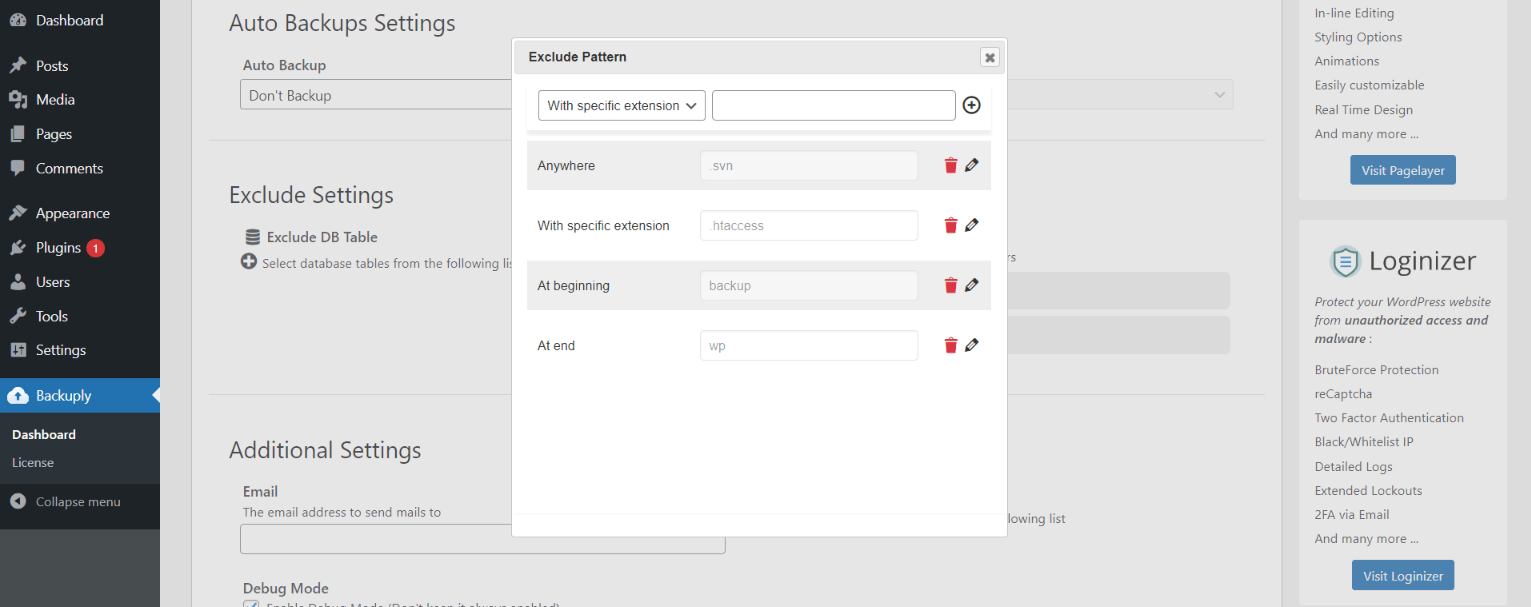Image resolution: width=1531 pixels, height=607 pixels.
Task: Click the plus icon to add exclude pattern
Action: pyautogui.click(x=971, y=104)
